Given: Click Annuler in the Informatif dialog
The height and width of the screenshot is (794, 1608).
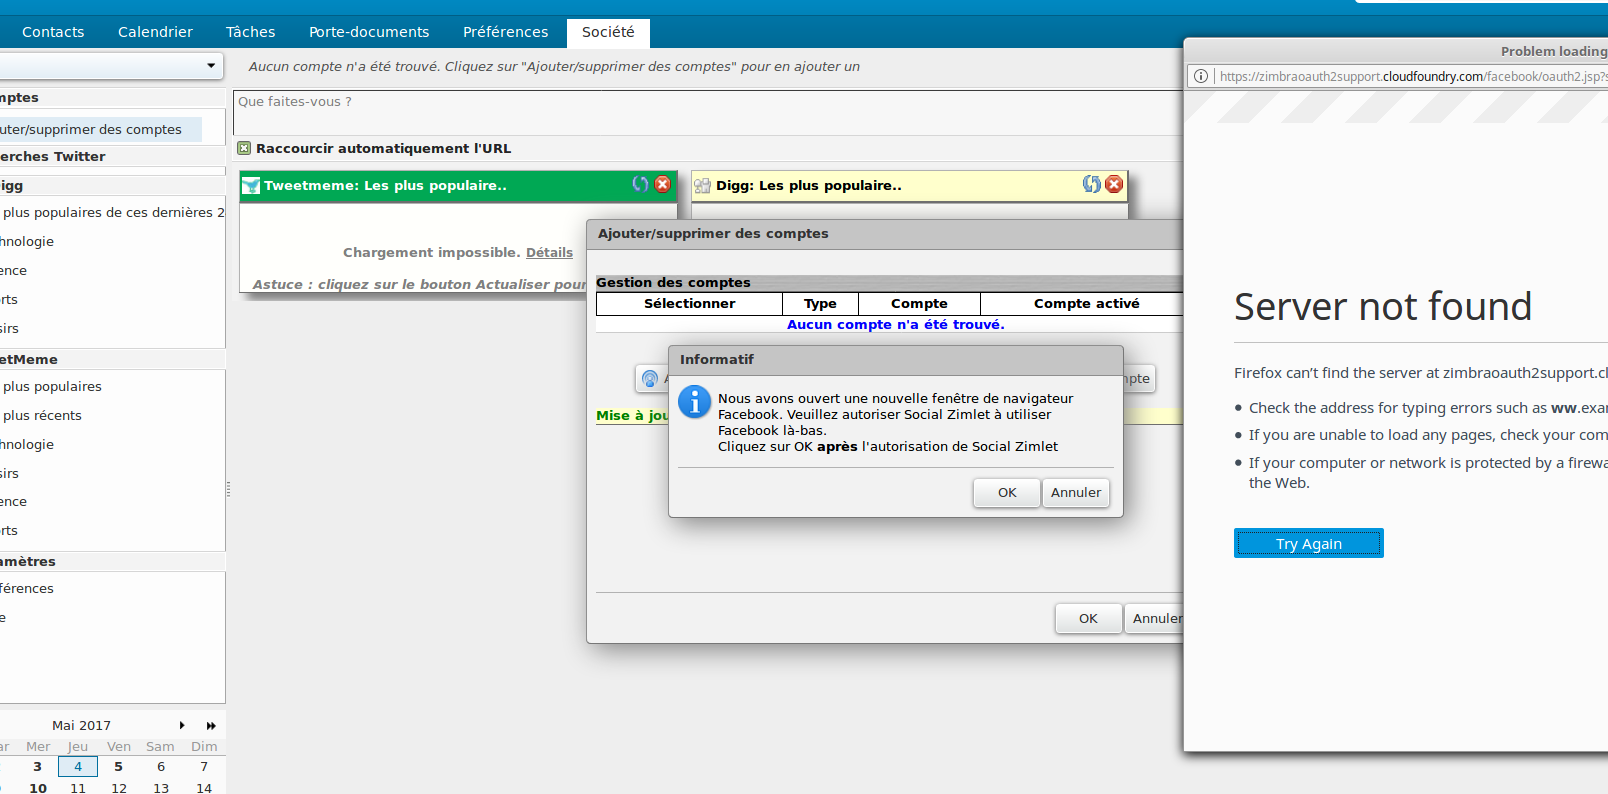Looking at the screenshot, I should pos(1076,492).
